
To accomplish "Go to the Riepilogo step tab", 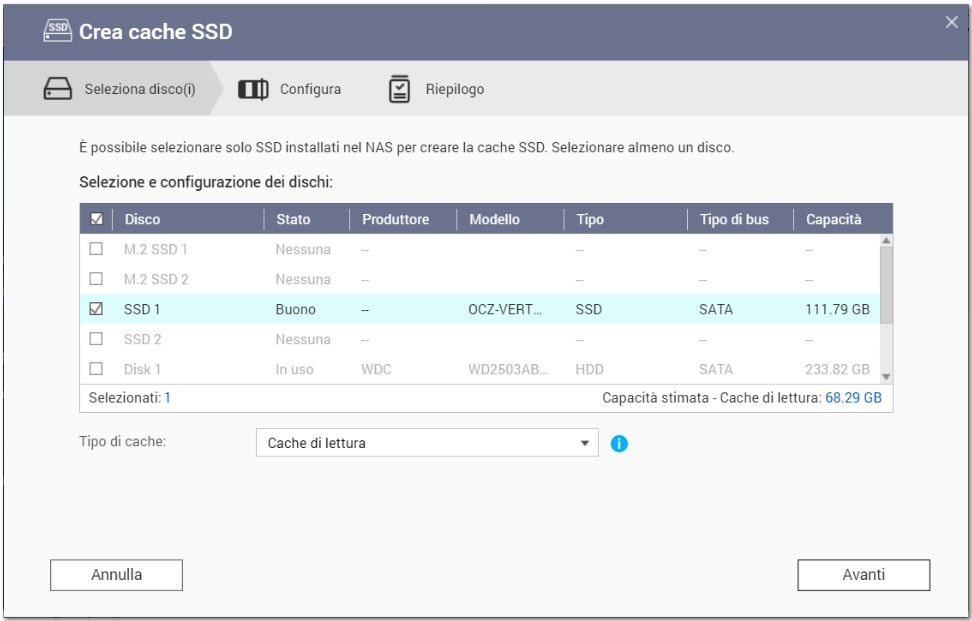I will click(x=455, y=89).
